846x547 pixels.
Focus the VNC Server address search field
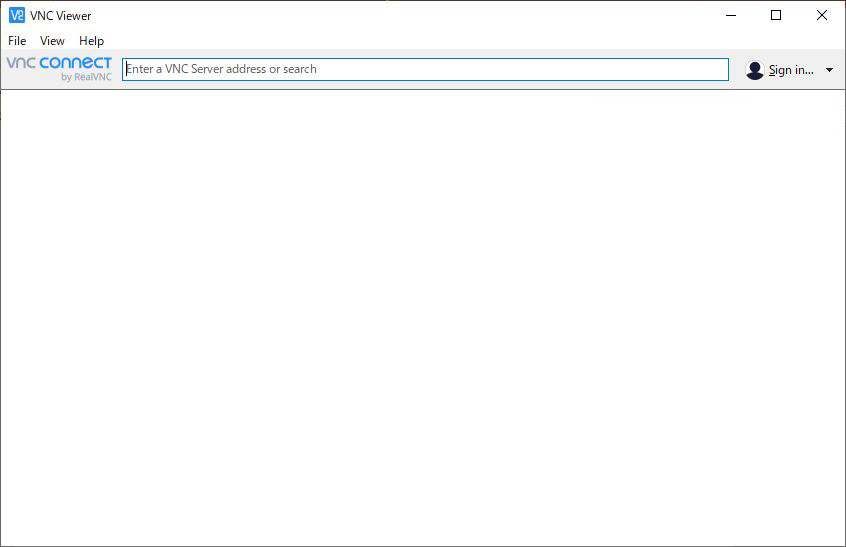click(x=425, y=69)
